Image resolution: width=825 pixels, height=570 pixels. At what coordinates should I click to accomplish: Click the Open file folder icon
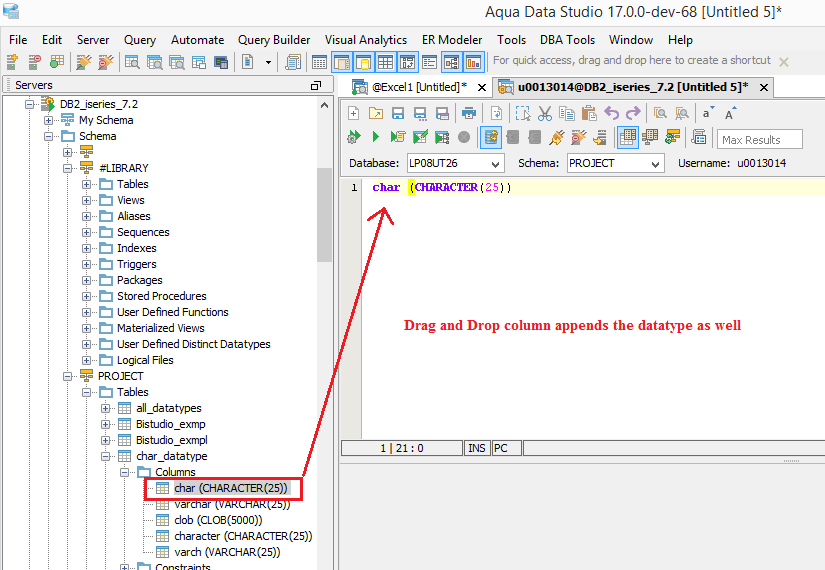point(376,113)
